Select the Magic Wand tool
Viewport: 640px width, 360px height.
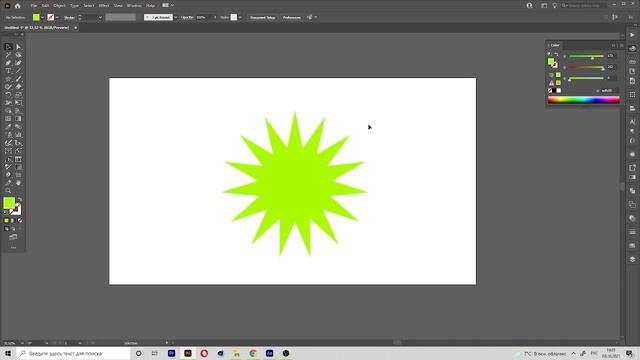[x=8, y=55]
